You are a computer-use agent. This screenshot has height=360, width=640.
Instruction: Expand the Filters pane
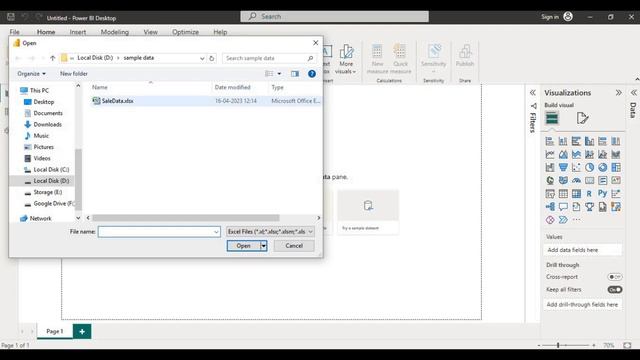[533, 93]
